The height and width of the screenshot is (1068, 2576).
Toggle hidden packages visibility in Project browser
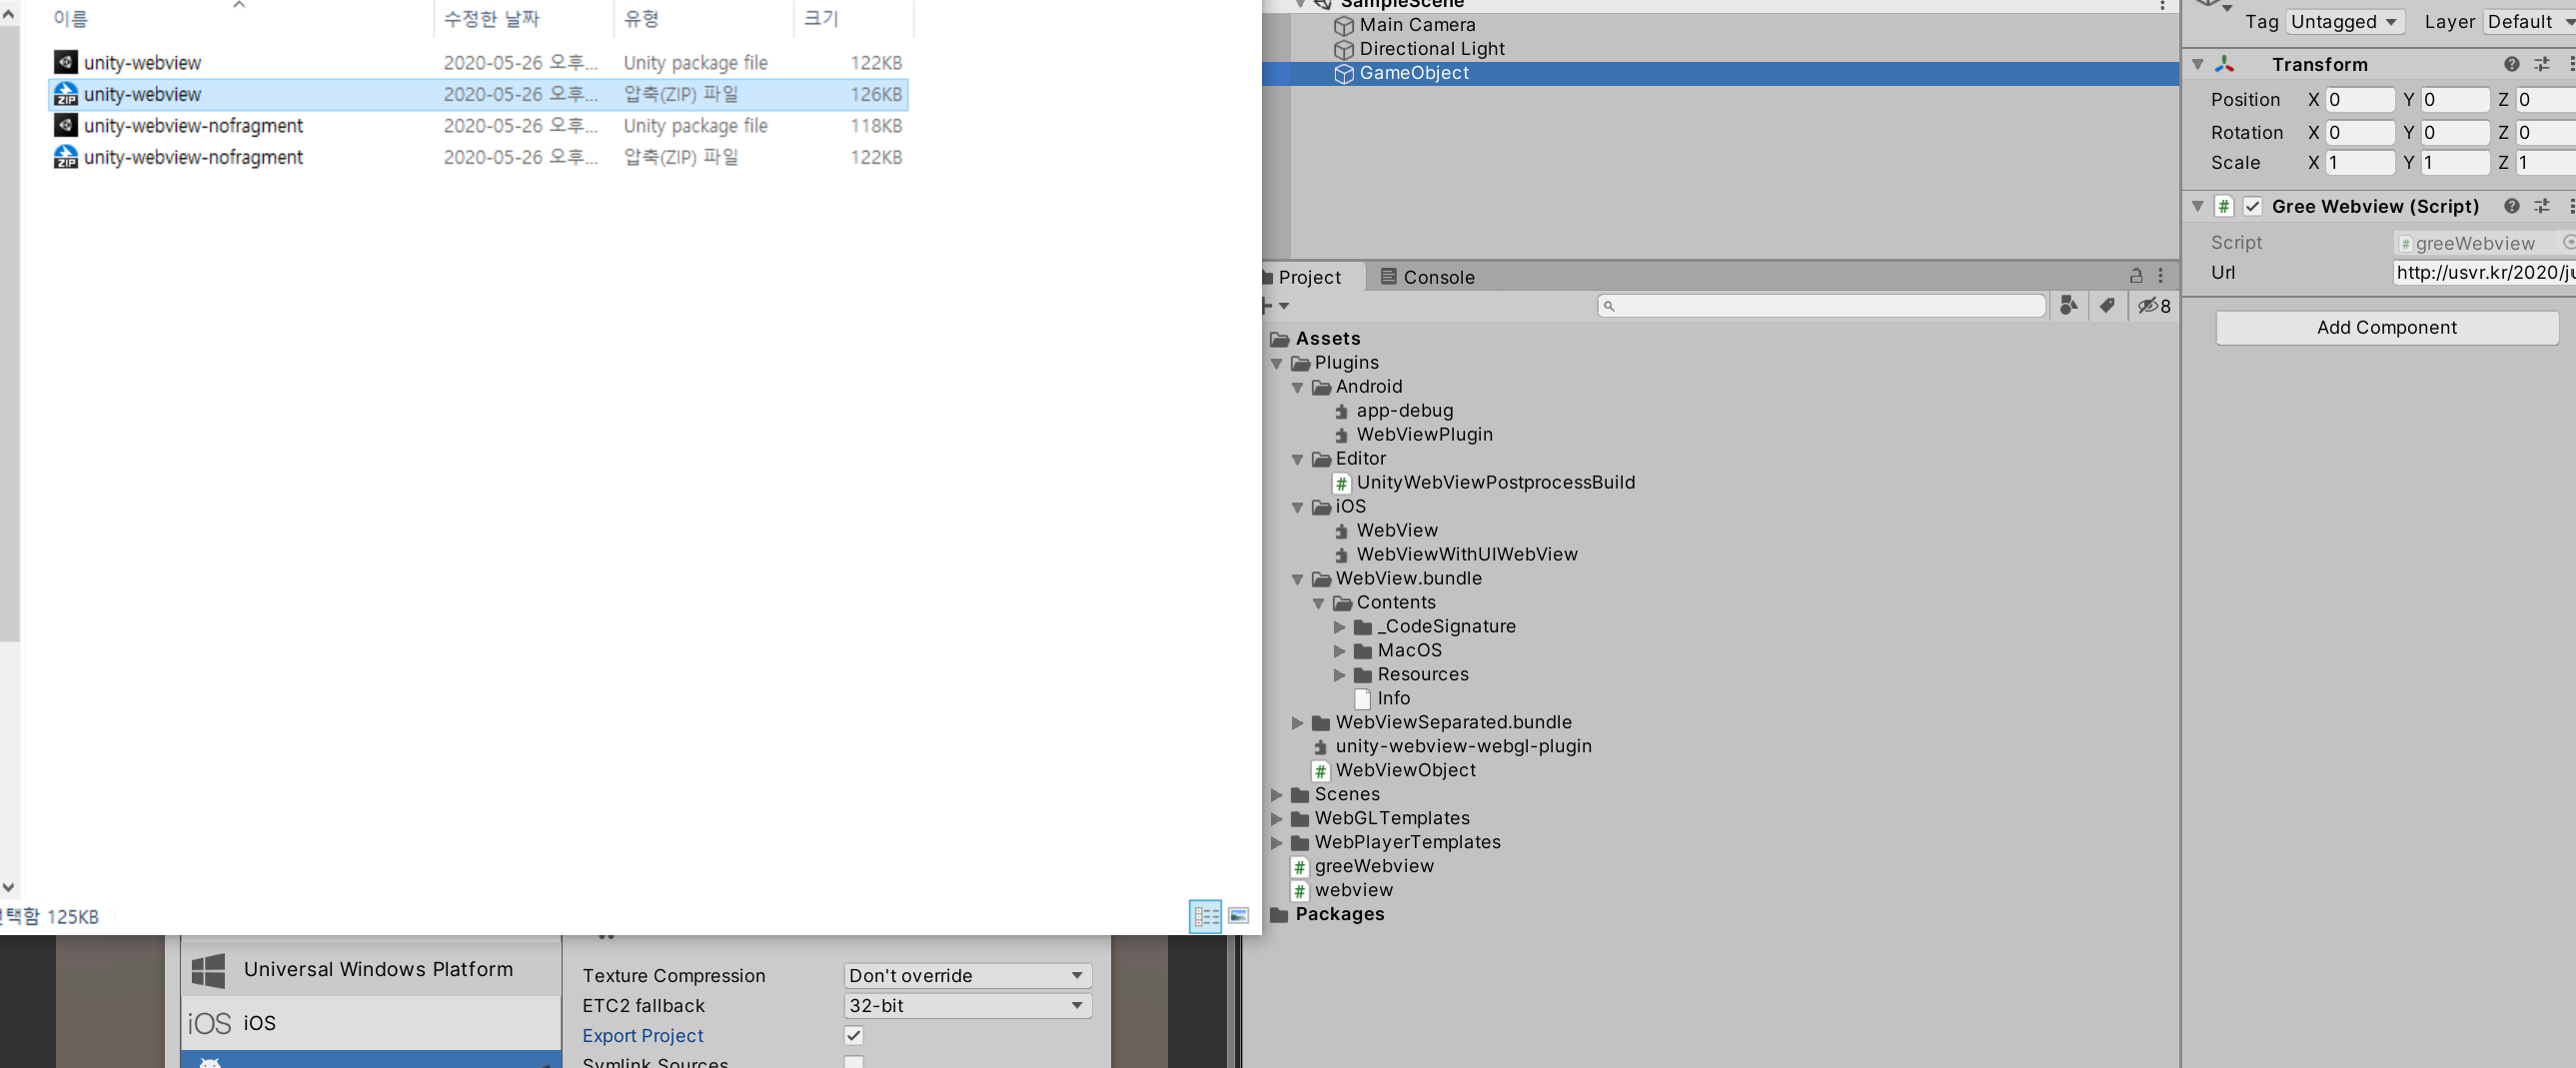pos(2148,306)
